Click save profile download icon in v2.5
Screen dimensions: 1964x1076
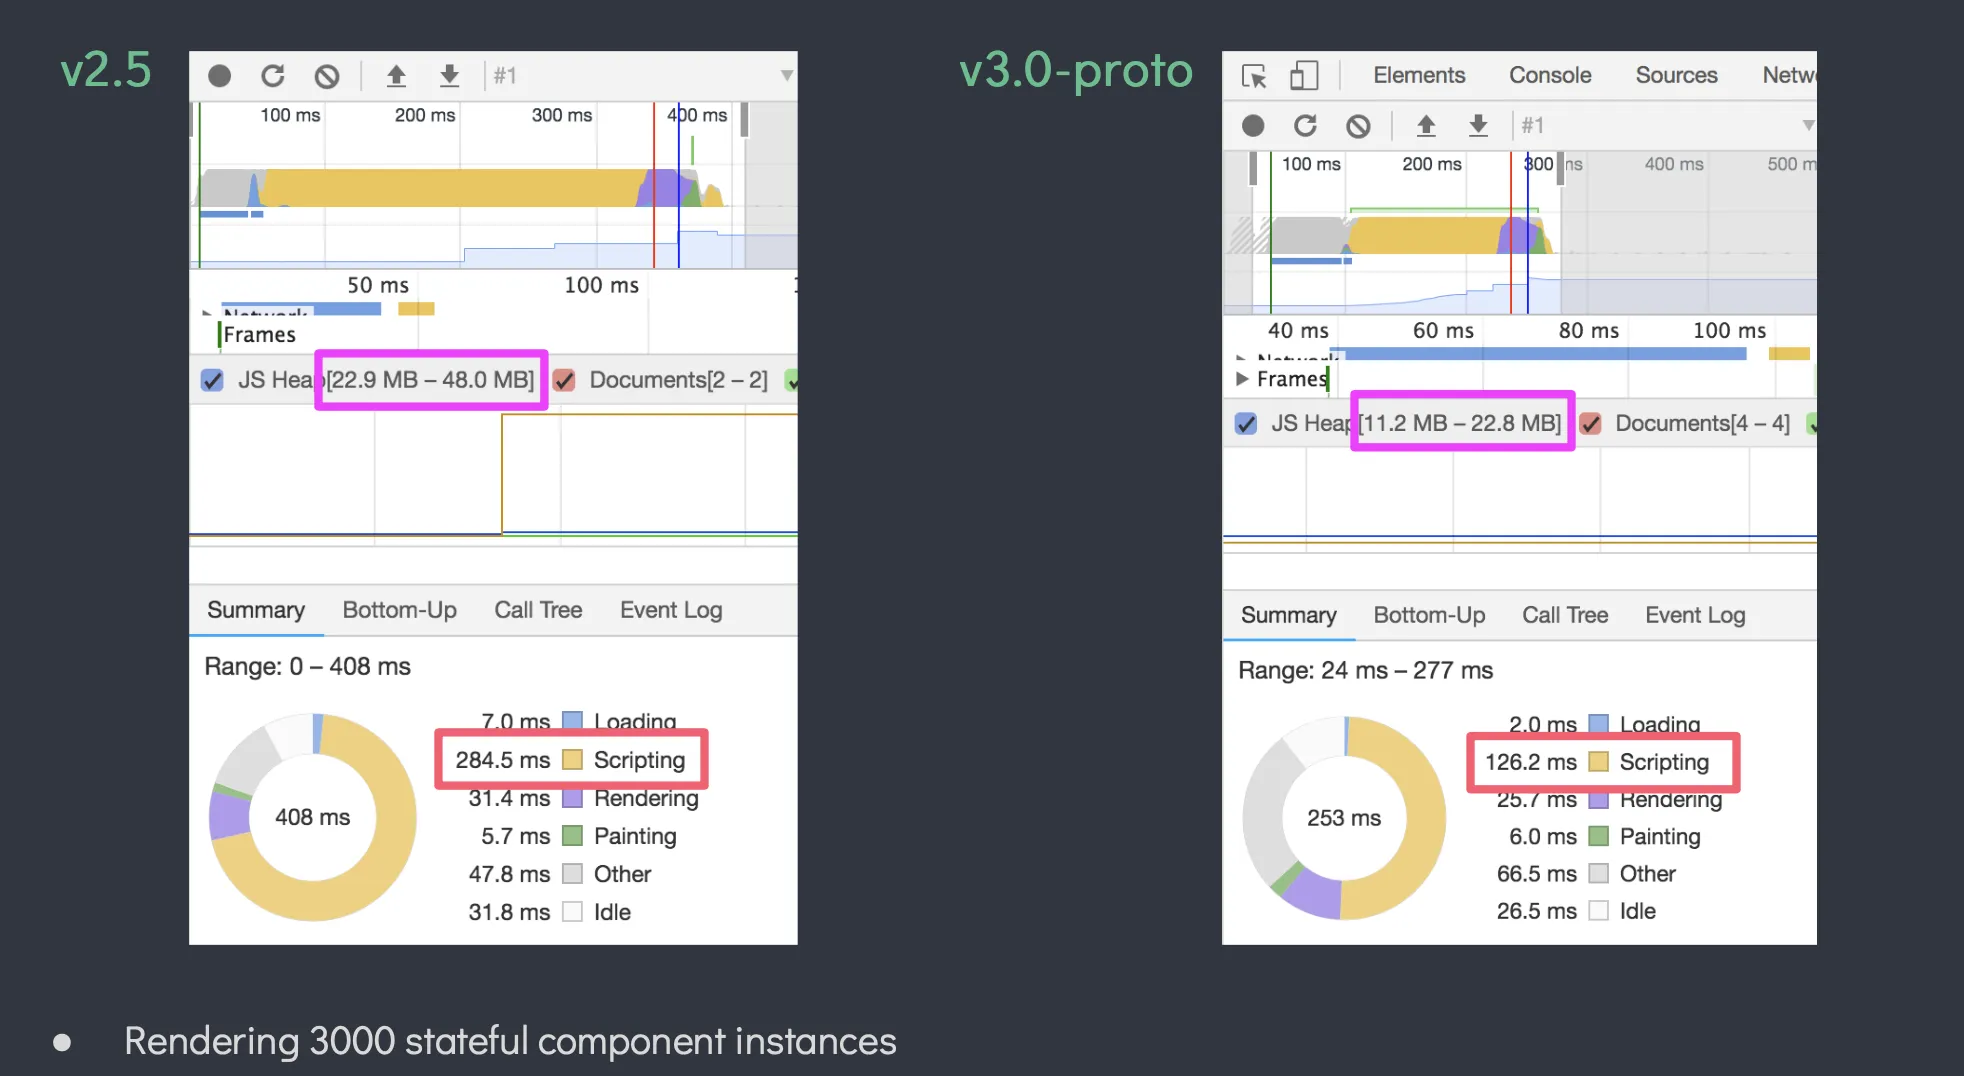450,76
